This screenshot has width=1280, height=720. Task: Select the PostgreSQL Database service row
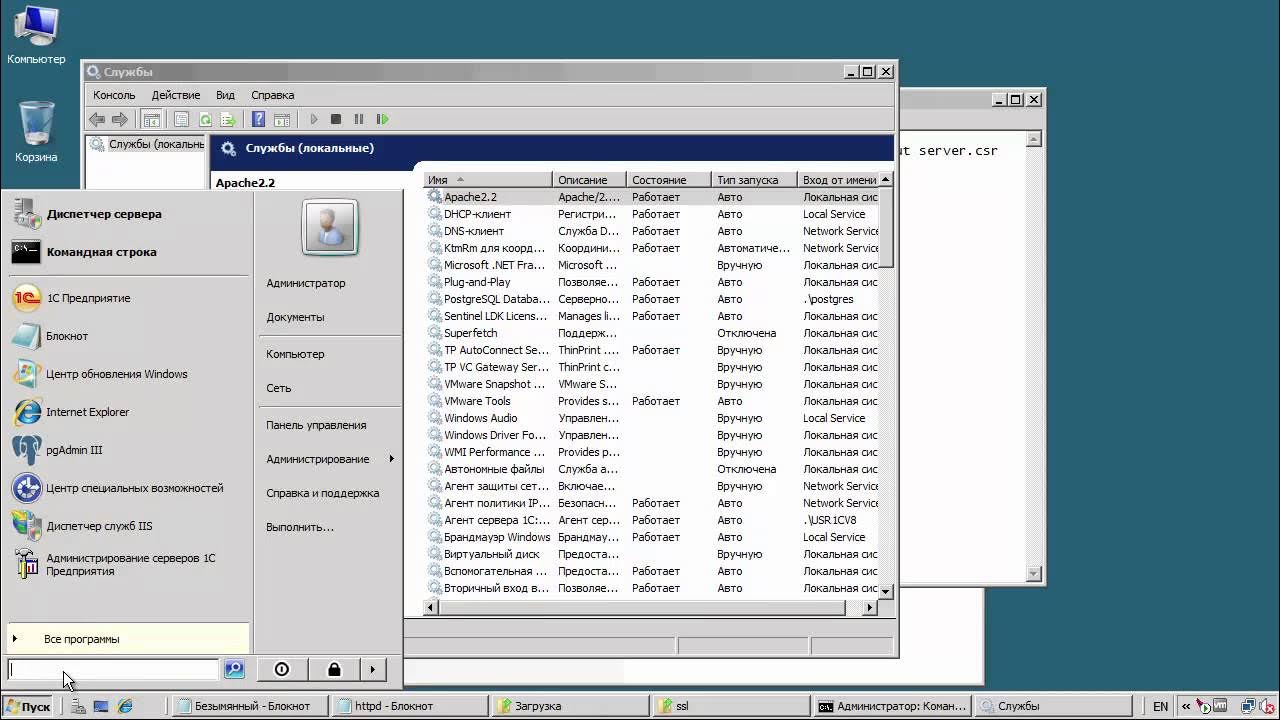[x=652, y=299]
